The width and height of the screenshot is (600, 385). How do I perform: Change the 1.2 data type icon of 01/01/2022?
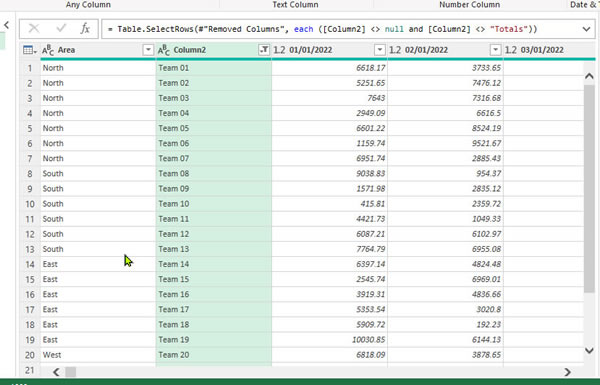click(279, 50)
